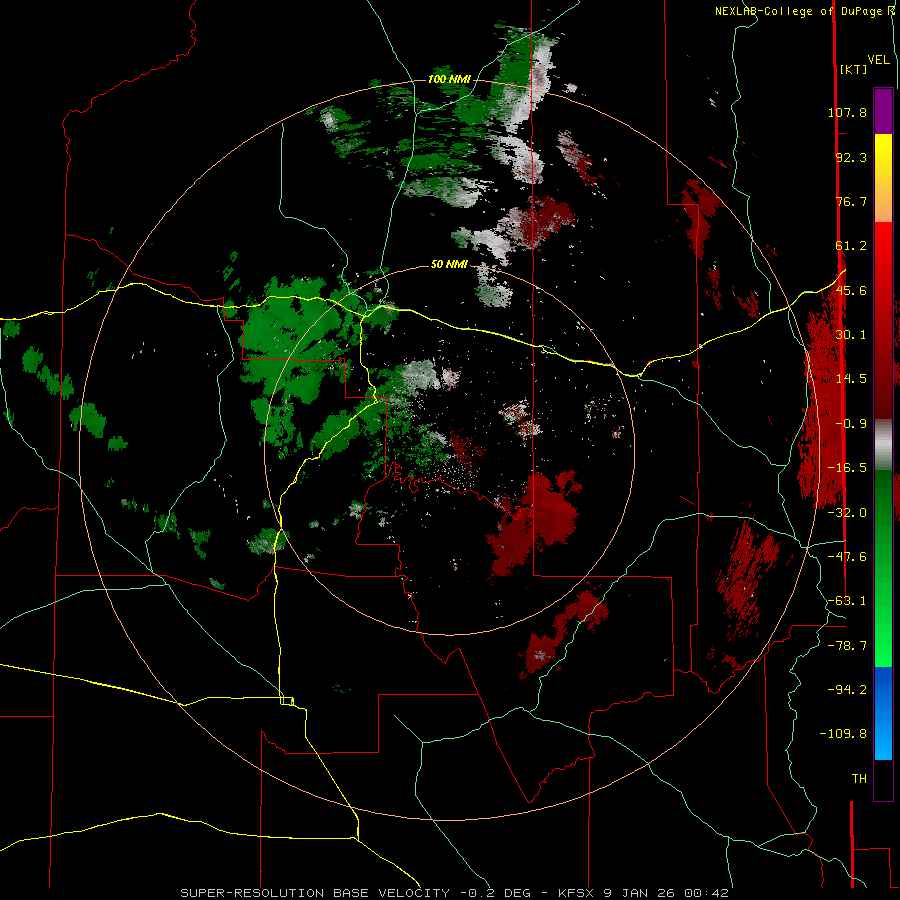Click the gray segment of the color bar
The image size is (900, 900).
click(883, 445)
